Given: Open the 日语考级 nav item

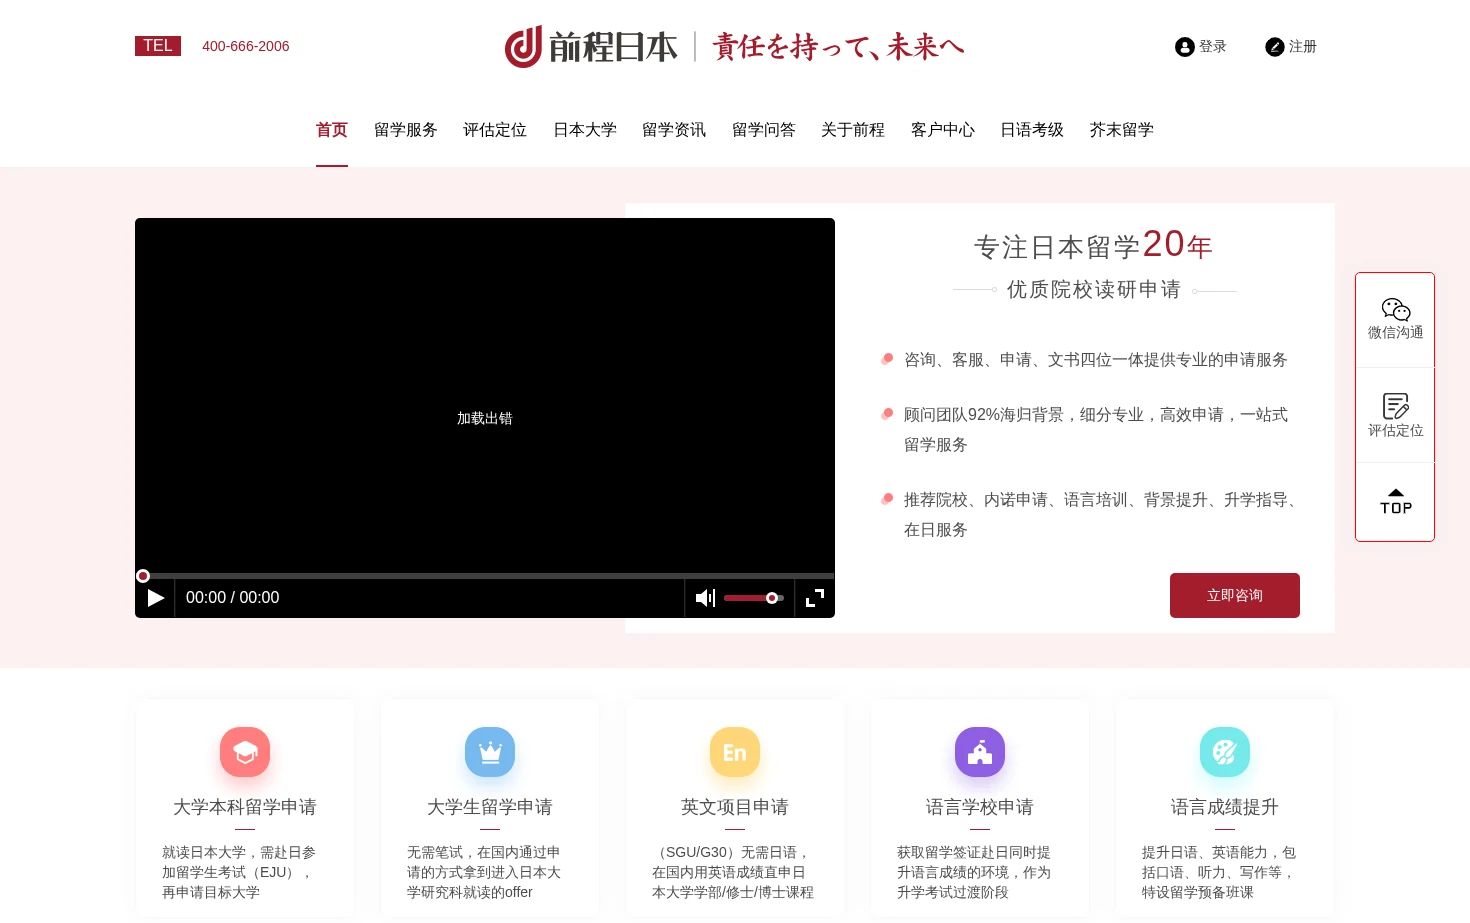Looking at the screenshot, I should (x=1032, y=130).
